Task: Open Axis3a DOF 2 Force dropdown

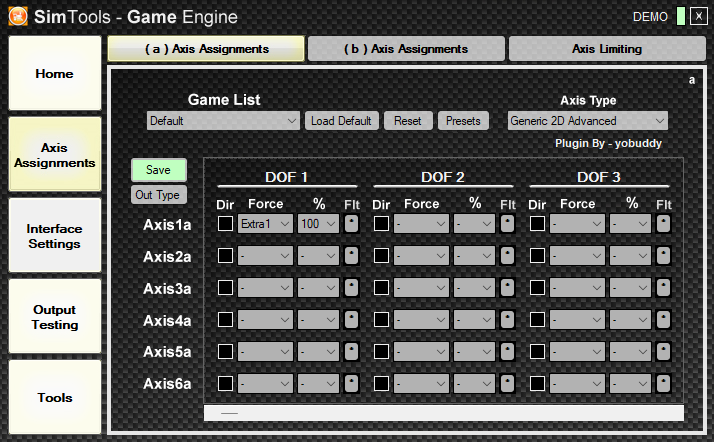Action: click(421, 288)
